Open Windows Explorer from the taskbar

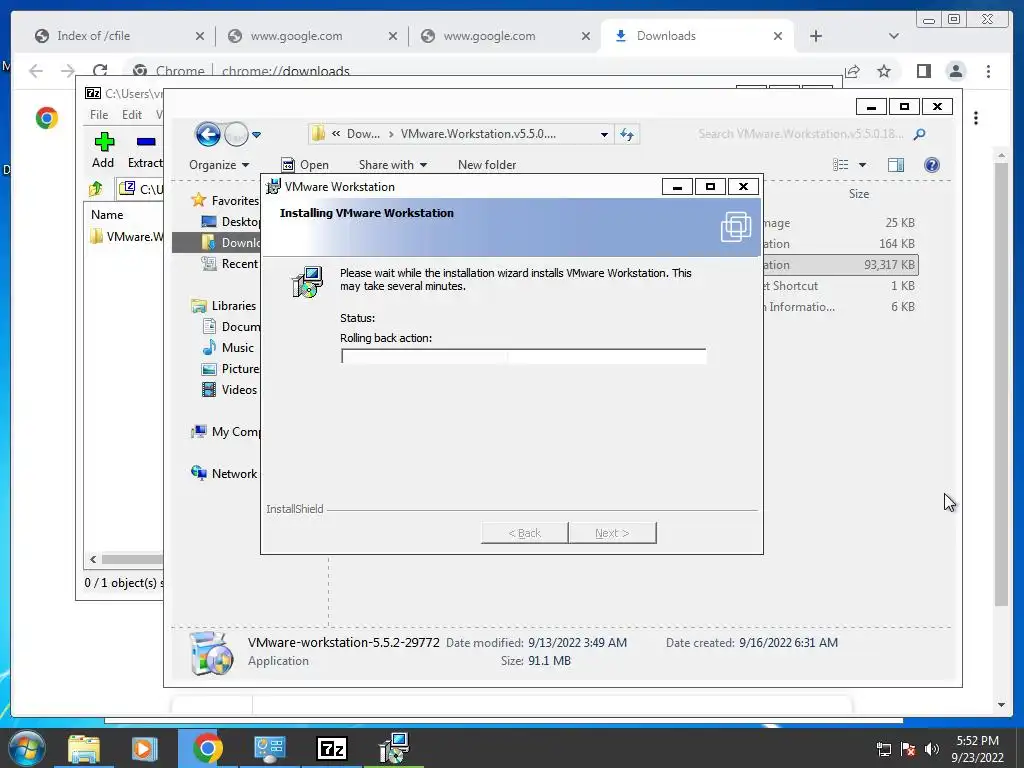click(84, 748)
